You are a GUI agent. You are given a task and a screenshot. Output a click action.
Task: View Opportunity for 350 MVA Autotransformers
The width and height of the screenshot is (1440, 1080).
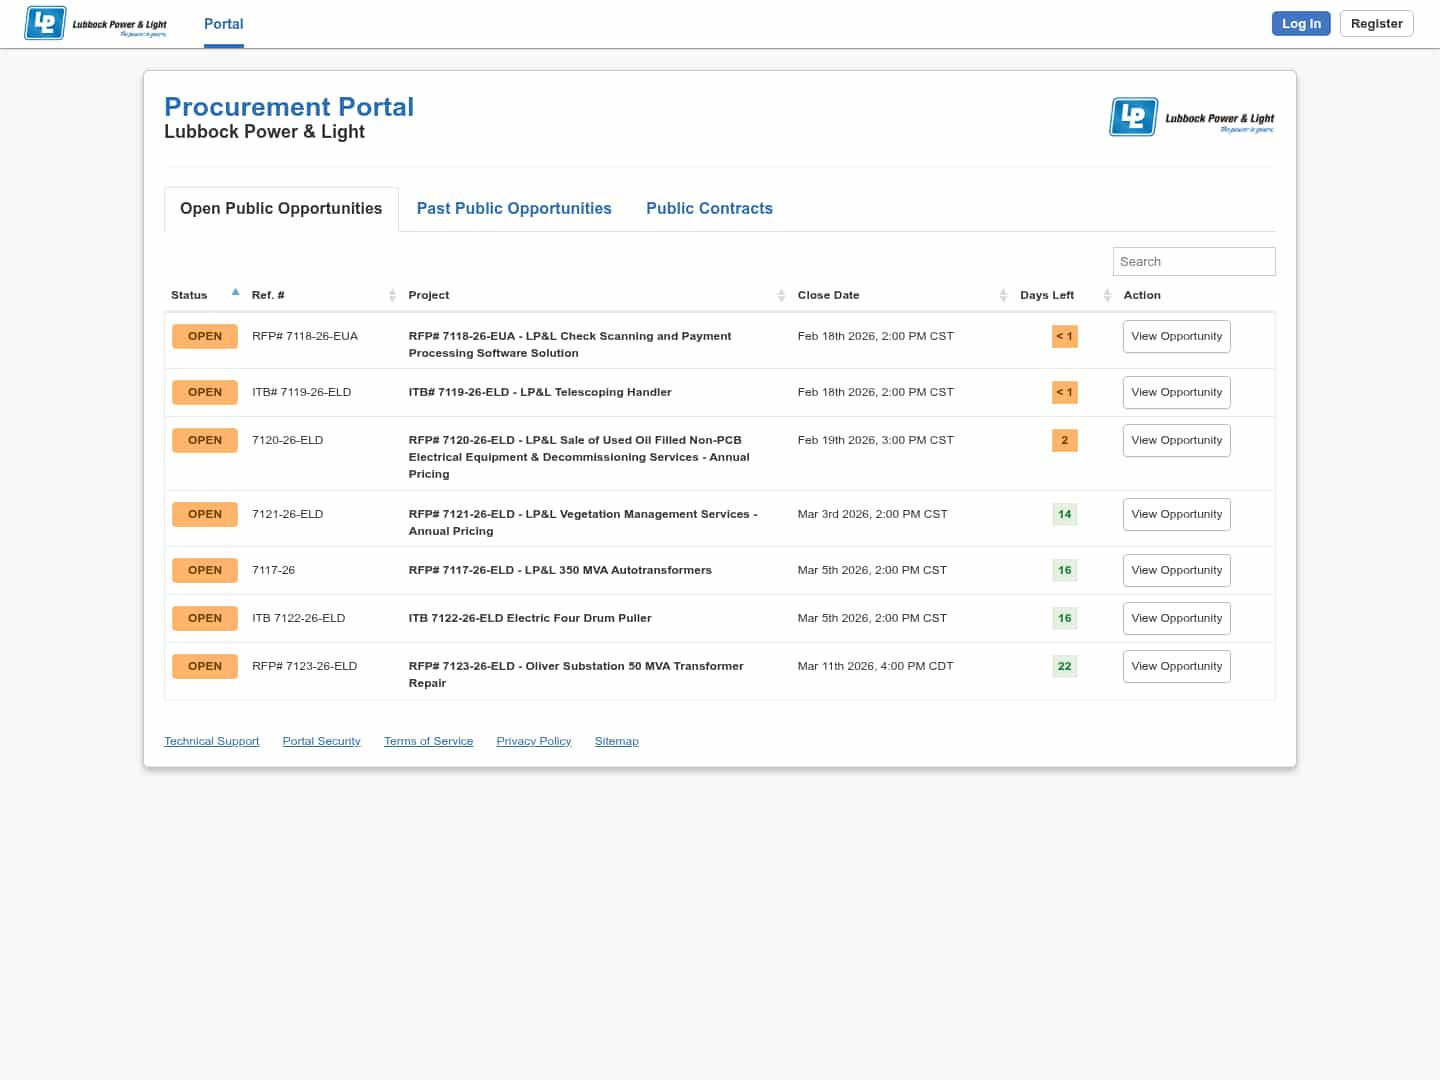coord(1176,570)
